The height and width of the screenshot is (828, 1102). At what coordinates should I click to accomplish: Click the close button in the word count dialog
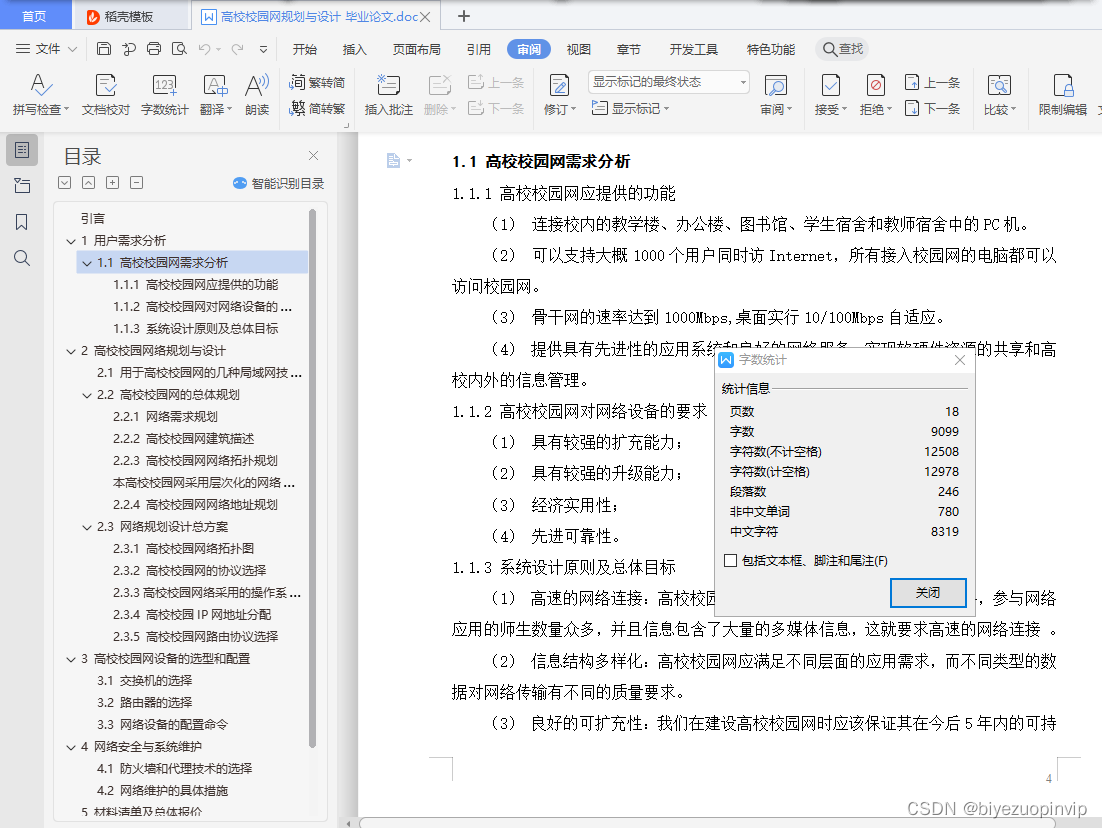[x=928, y=593]
